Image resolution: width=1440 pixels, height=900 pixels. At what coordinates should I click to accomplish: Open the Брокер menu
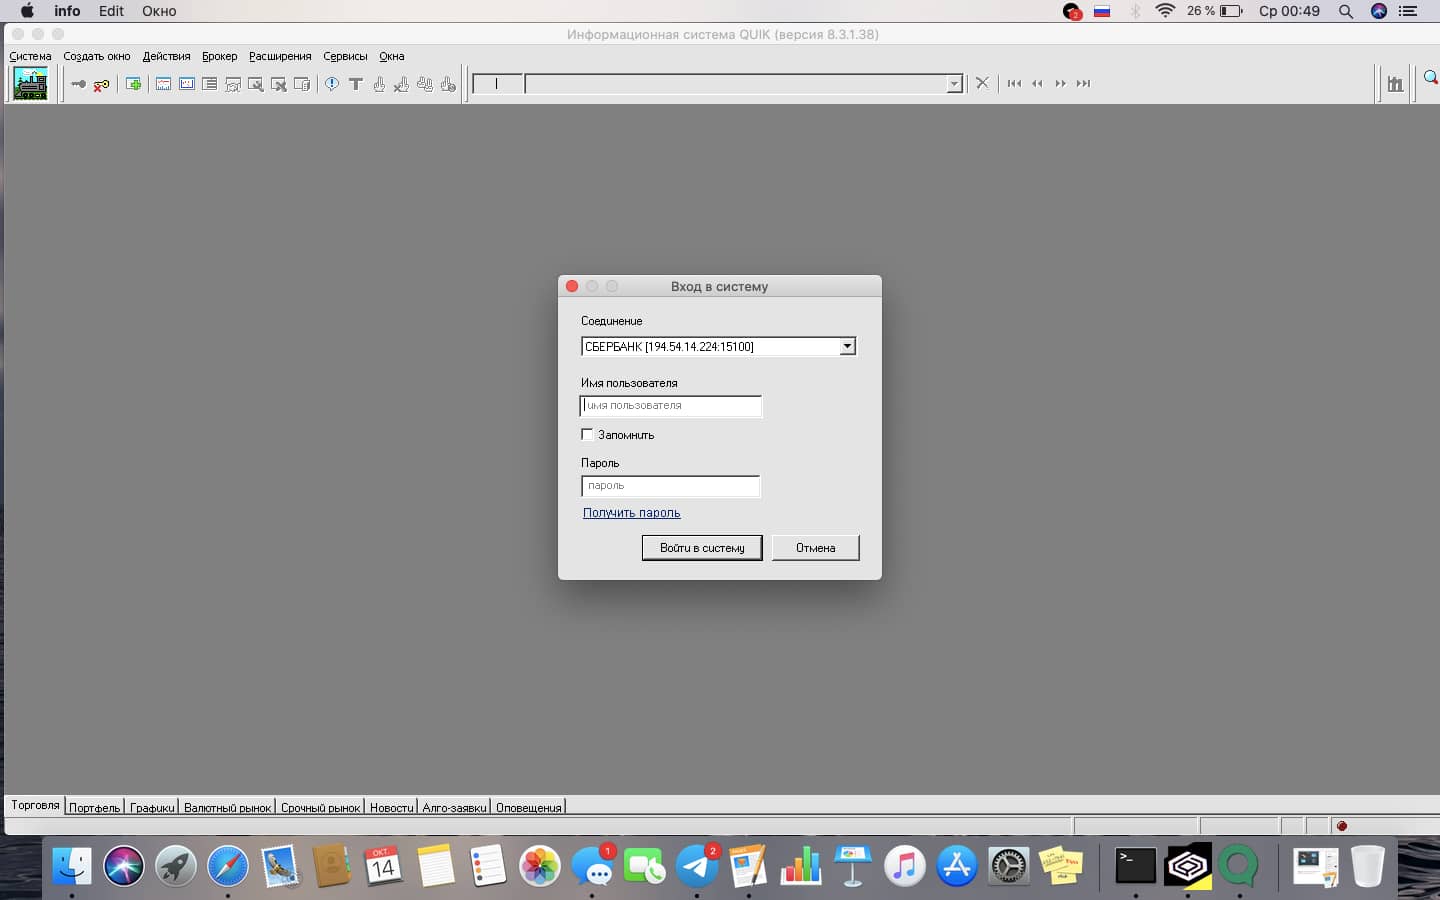click(219, 56)
